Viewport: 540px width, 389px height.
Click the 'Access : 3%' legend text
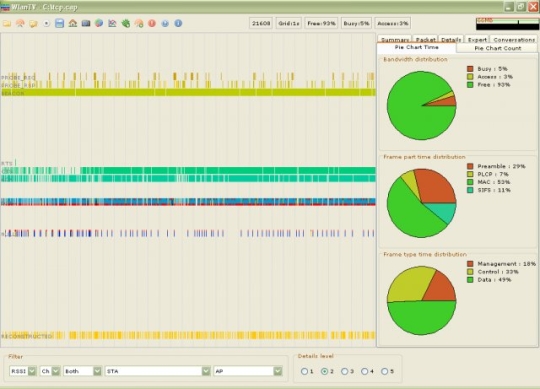point(495,77)
